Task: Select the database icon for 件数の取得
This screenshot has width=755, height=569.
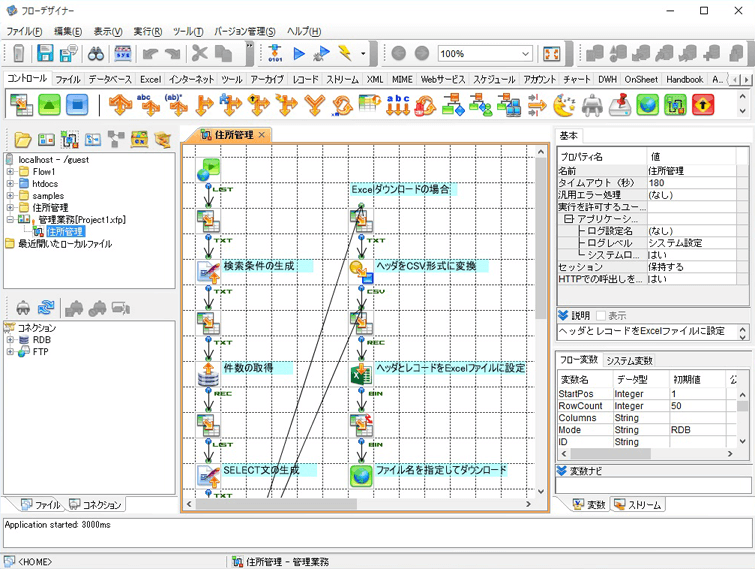Action: click(x=208, y=372)
